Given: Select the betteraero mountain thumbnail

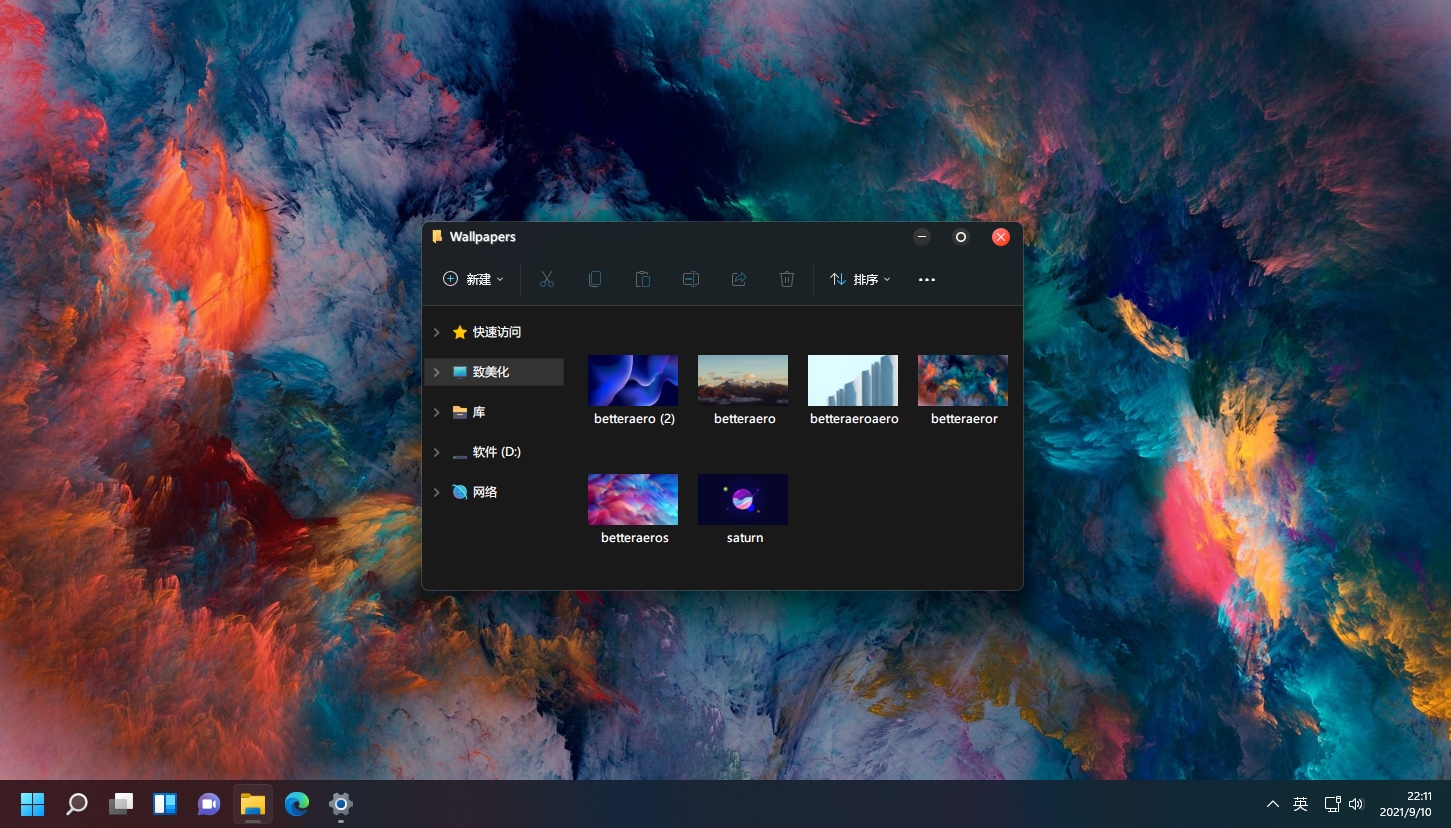Looking at the screenshot, I should click(743, 380).
